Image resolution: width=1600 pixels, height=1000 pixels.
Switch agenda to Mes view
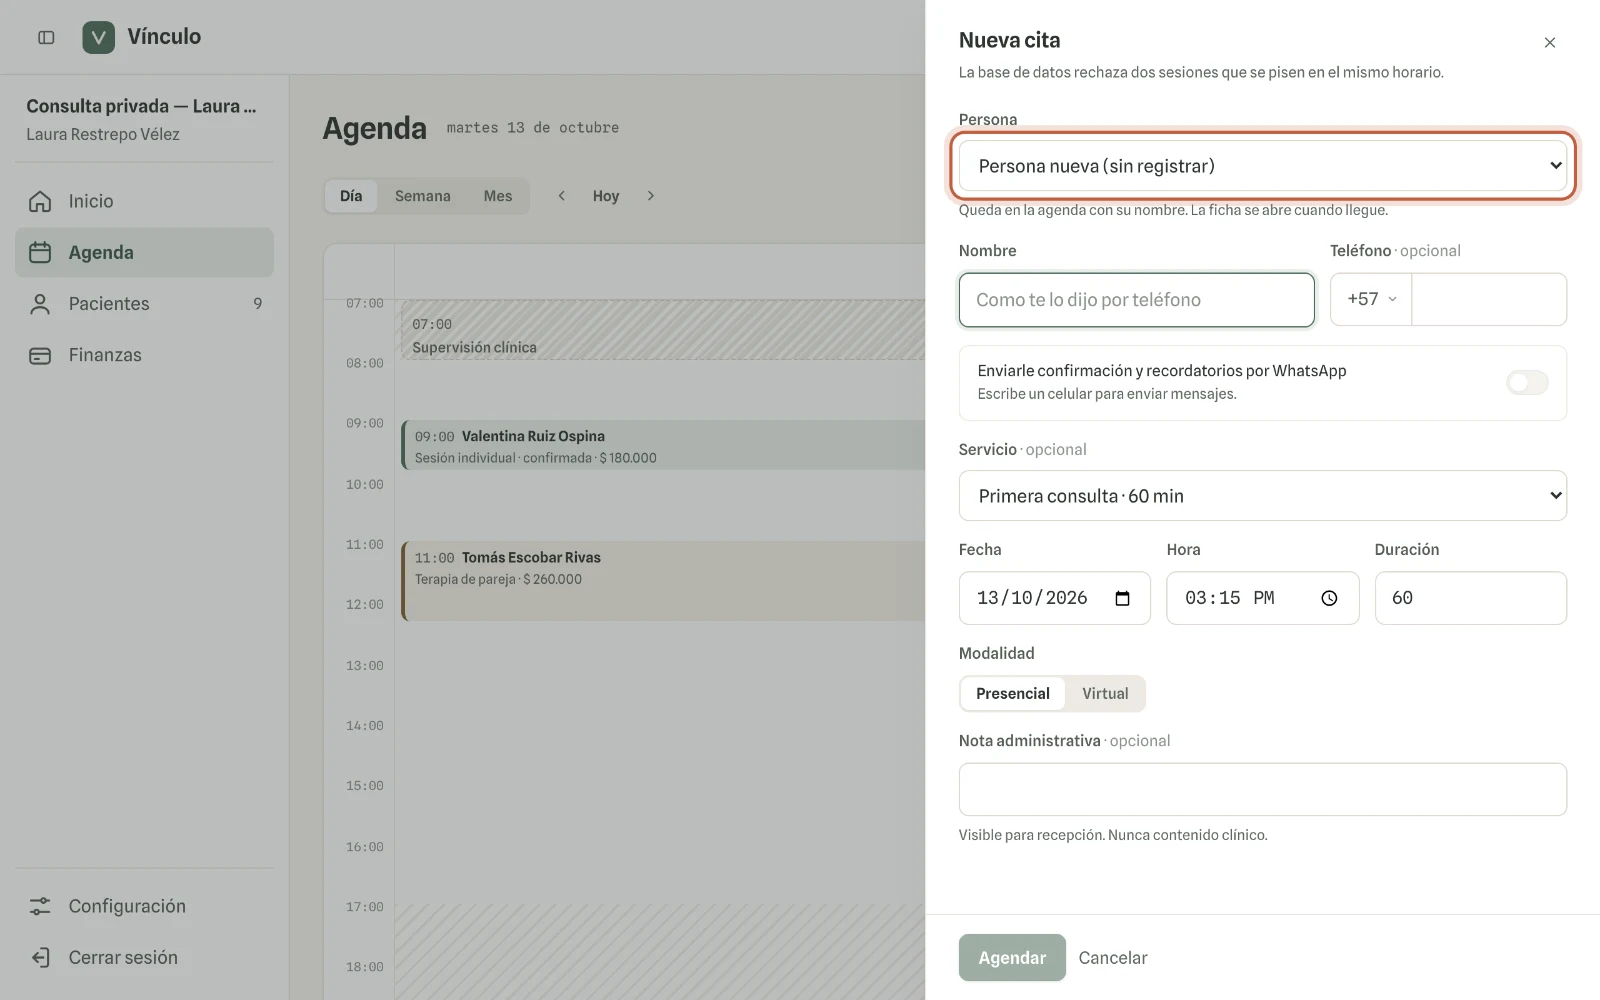[x=498, y=196]
